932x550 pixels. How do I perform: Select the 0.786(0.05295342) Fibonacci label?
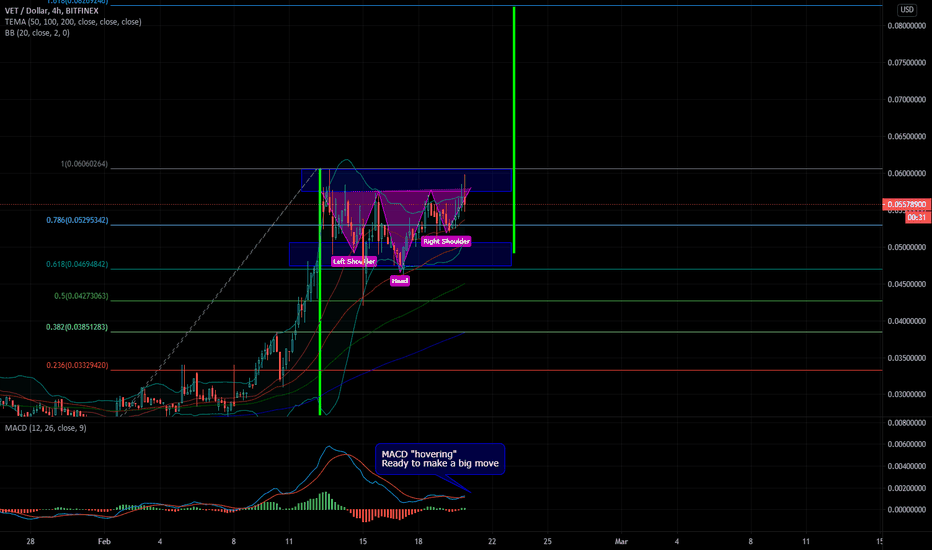tap(77, 221)
